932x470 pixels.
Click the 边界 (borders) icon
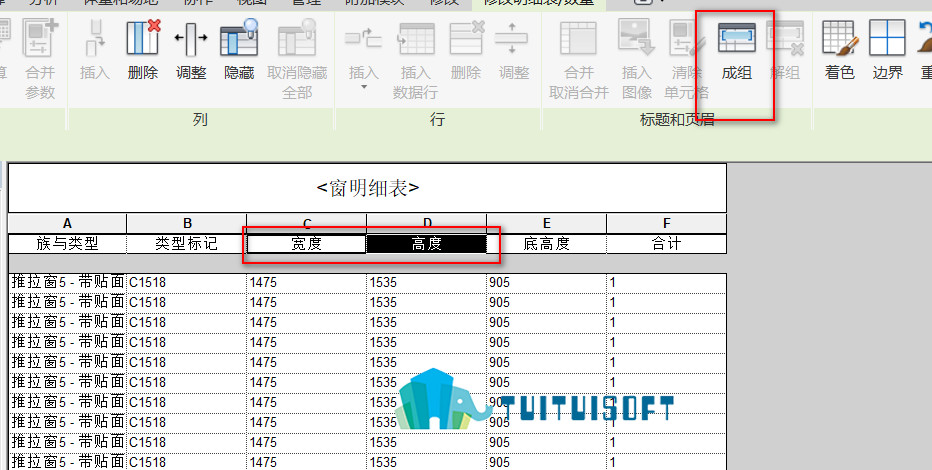[887, 38]
